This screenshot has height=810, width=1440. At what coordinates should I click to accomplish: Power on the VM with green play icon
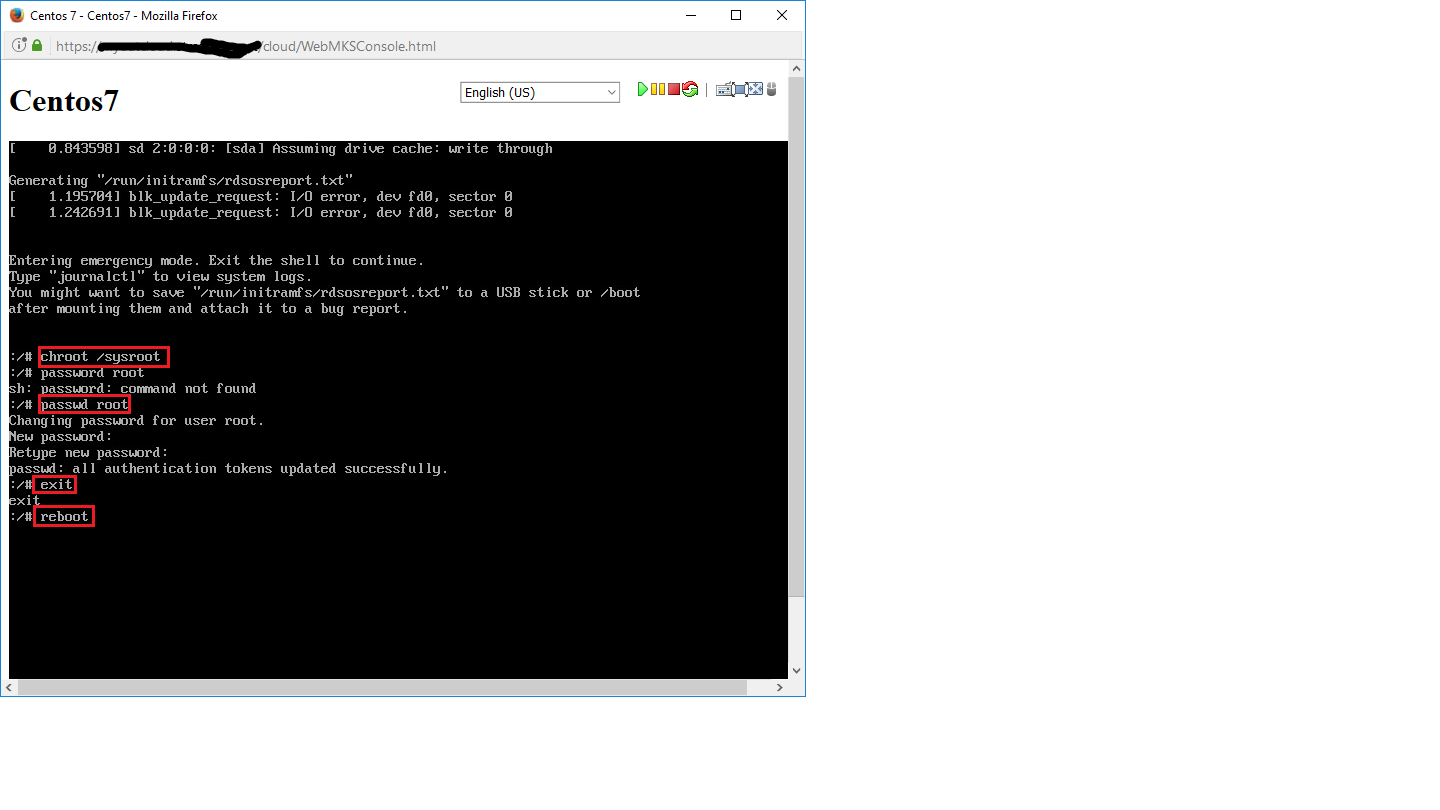point(643,89)
